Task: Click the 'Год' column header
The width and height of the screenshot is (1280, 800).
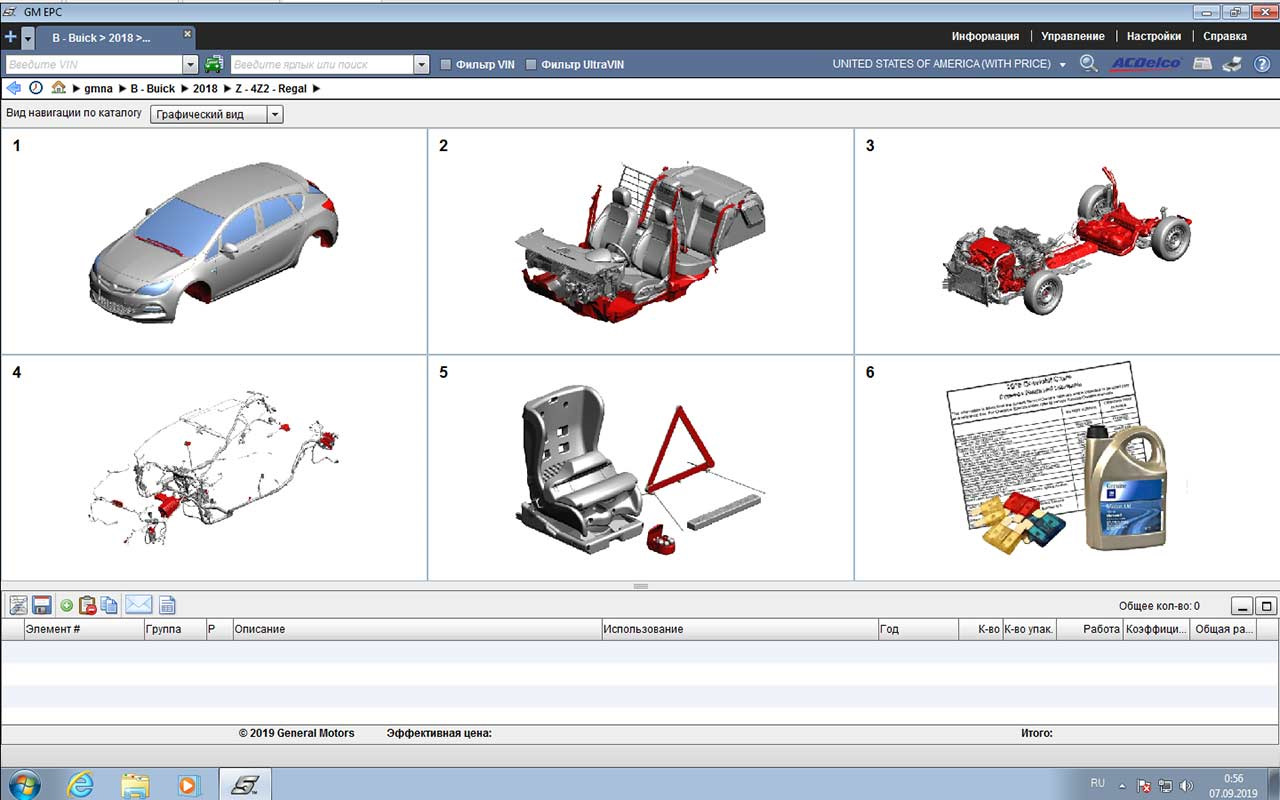Action: click(x=918, y=629)
